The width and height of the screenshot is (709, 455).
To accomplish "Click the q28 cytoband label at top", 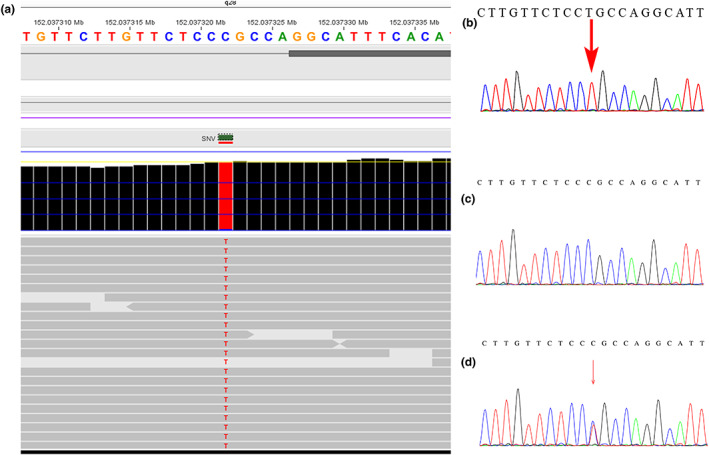I will click(x=233, y=3).
